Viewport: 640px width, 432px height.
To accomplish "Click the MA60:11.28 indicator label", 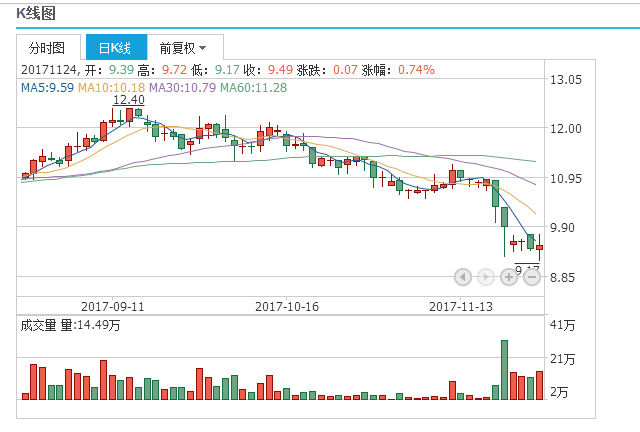I will click(x=253, y=87).
